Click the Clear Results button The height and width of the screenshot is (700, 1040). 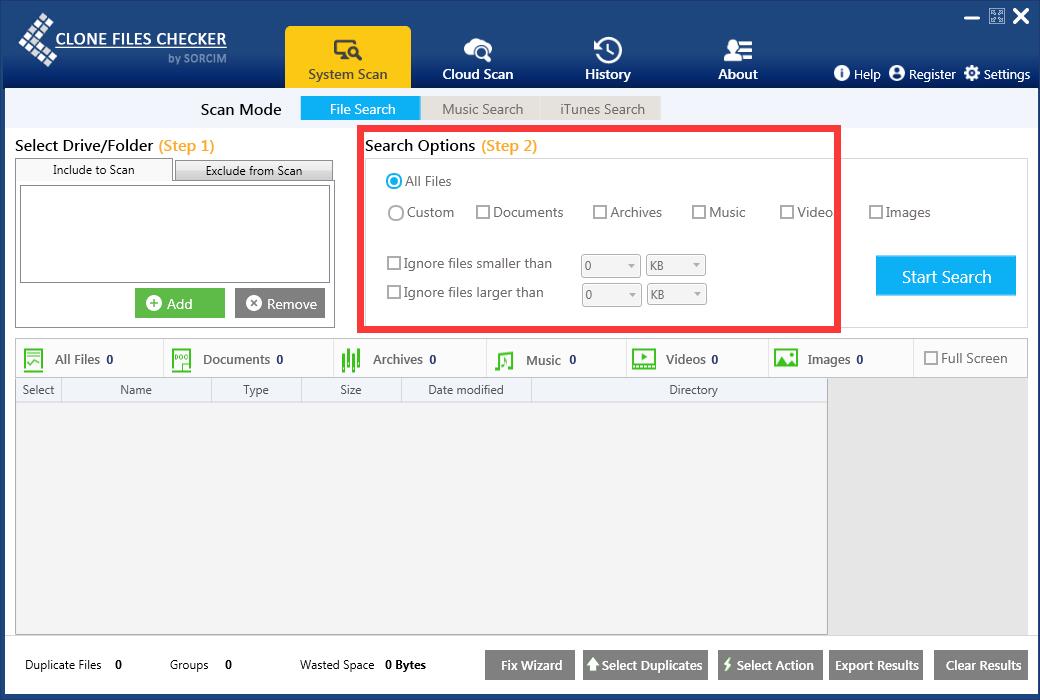[x=981, y=665]
